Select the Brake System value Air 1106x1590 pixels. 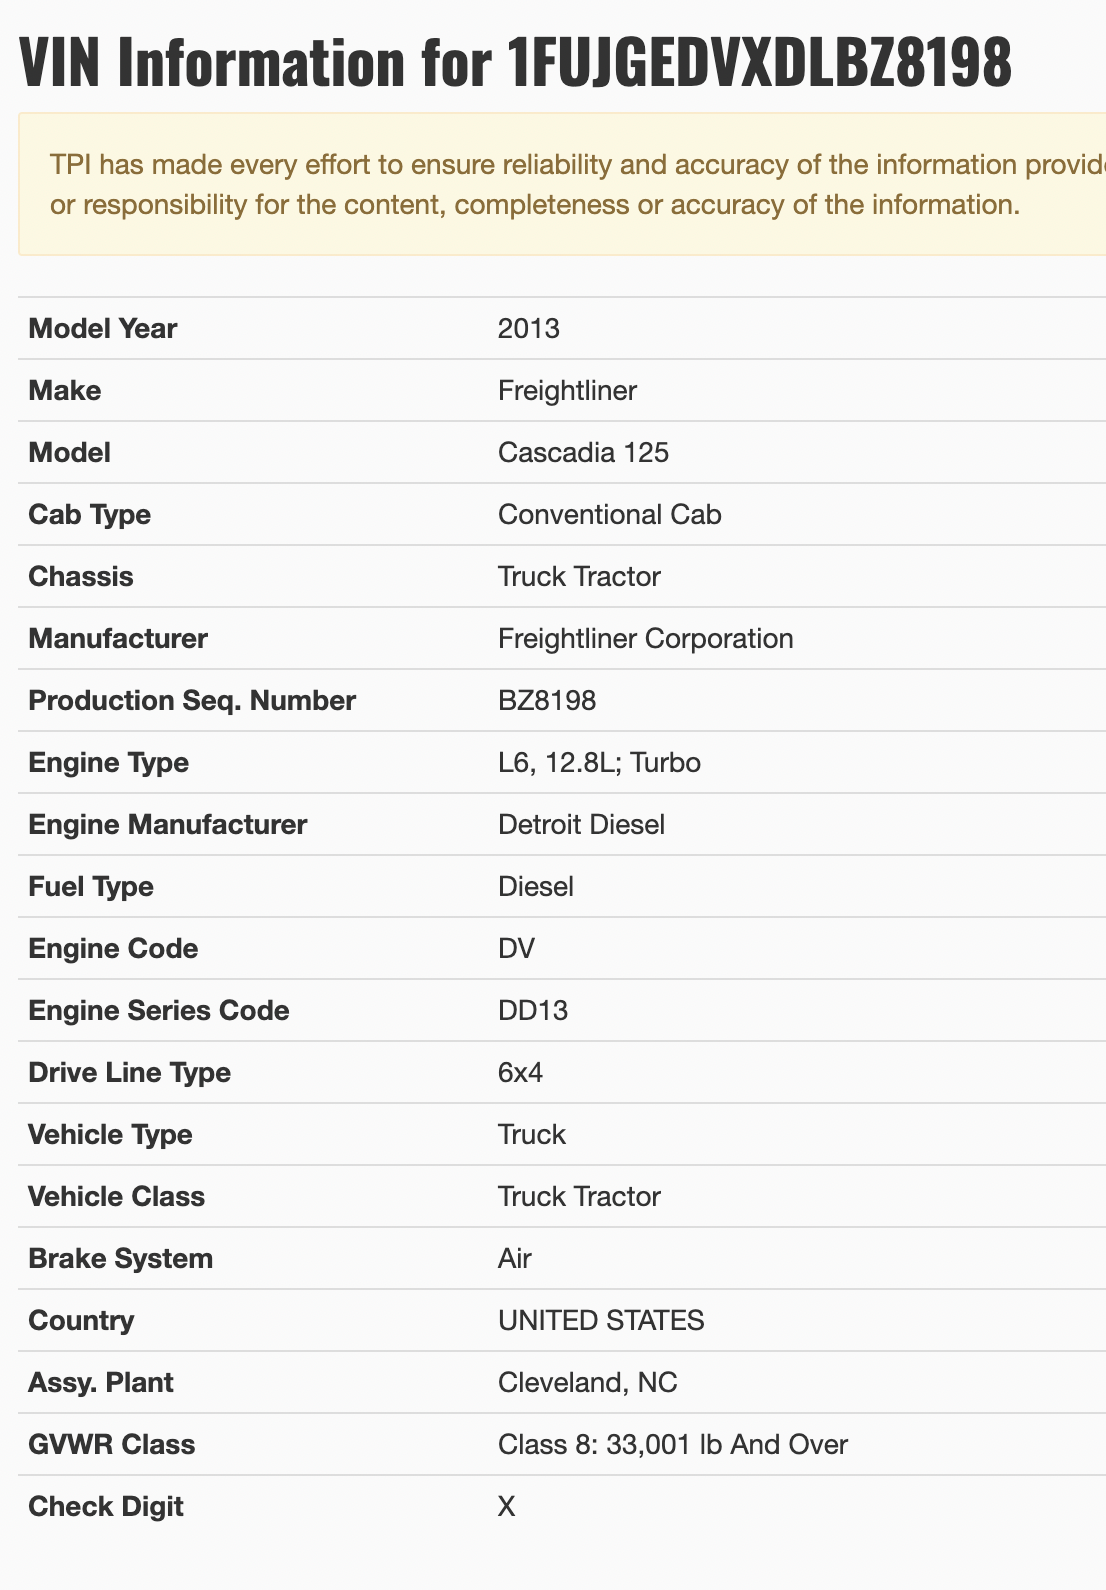(515, 1259)
